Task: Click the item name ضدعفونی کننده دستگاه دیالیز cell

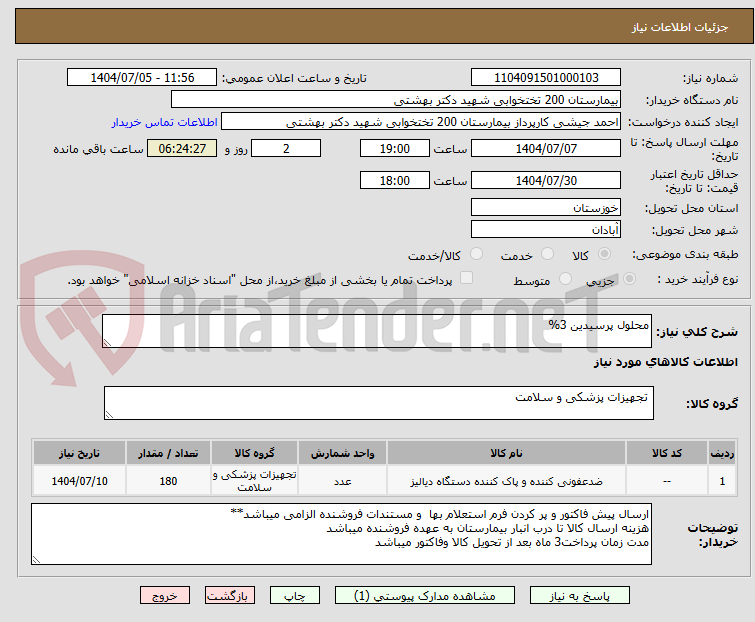Action: coord(506,481)
